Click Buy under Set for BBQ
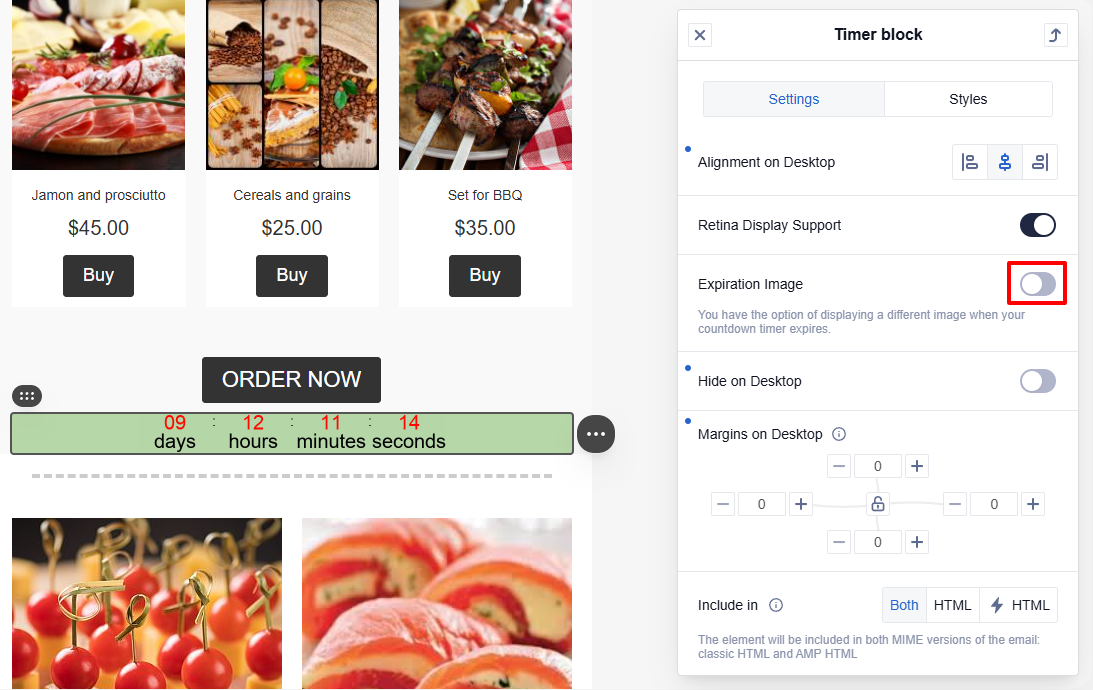Screen dimensions: 1093x690 484,275
